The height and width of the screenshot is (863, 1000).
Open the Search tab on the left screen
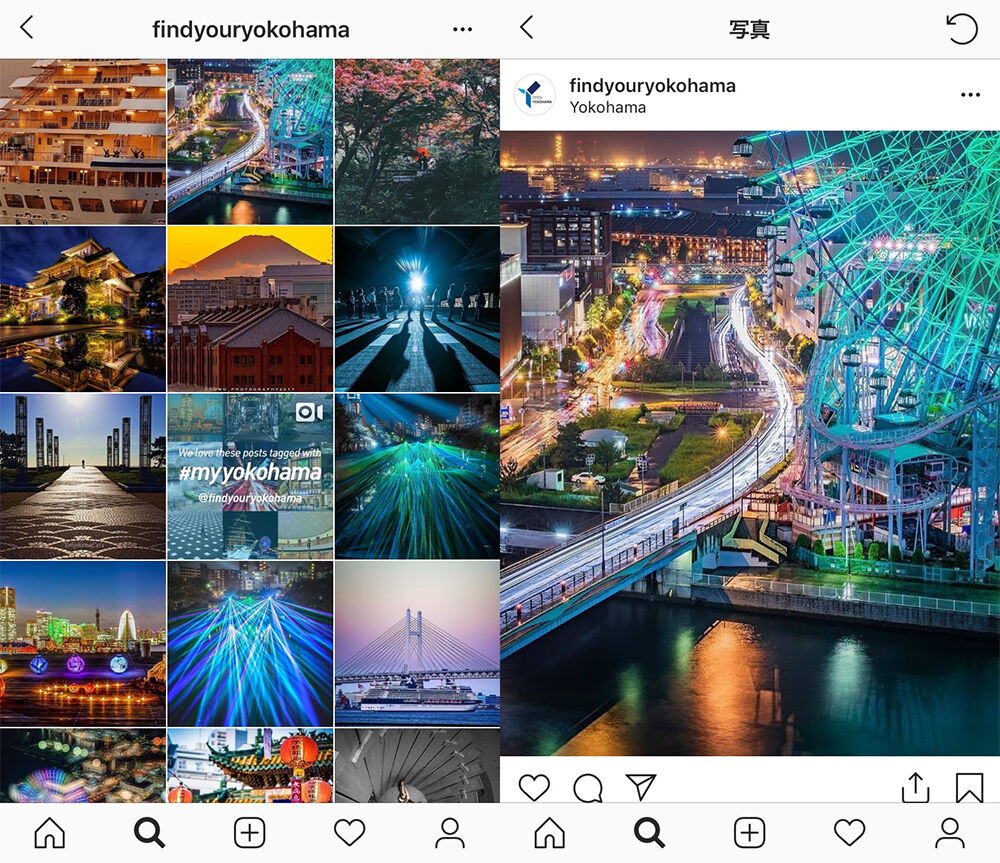pyautogui.click(x=149, y=833)
